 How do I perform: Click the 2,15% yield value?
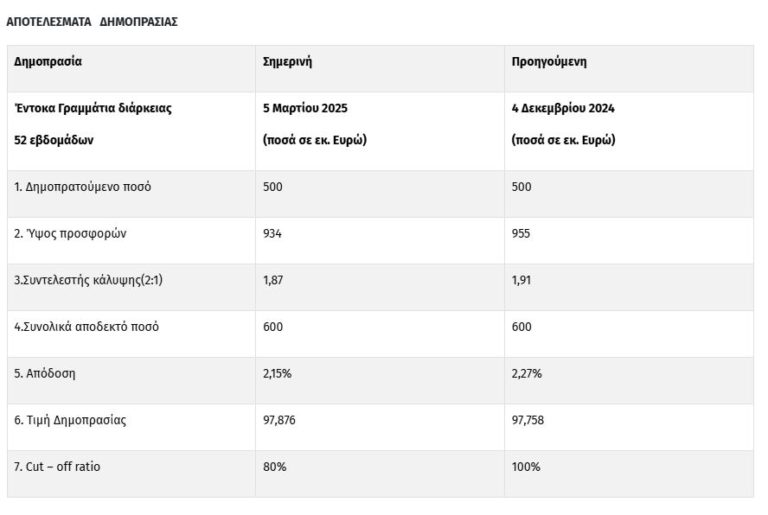click(278, 374)
